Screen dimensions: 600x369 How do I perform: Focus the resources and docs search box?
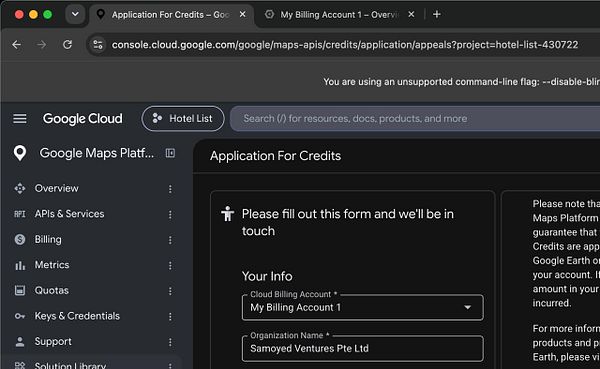[415, 119]
